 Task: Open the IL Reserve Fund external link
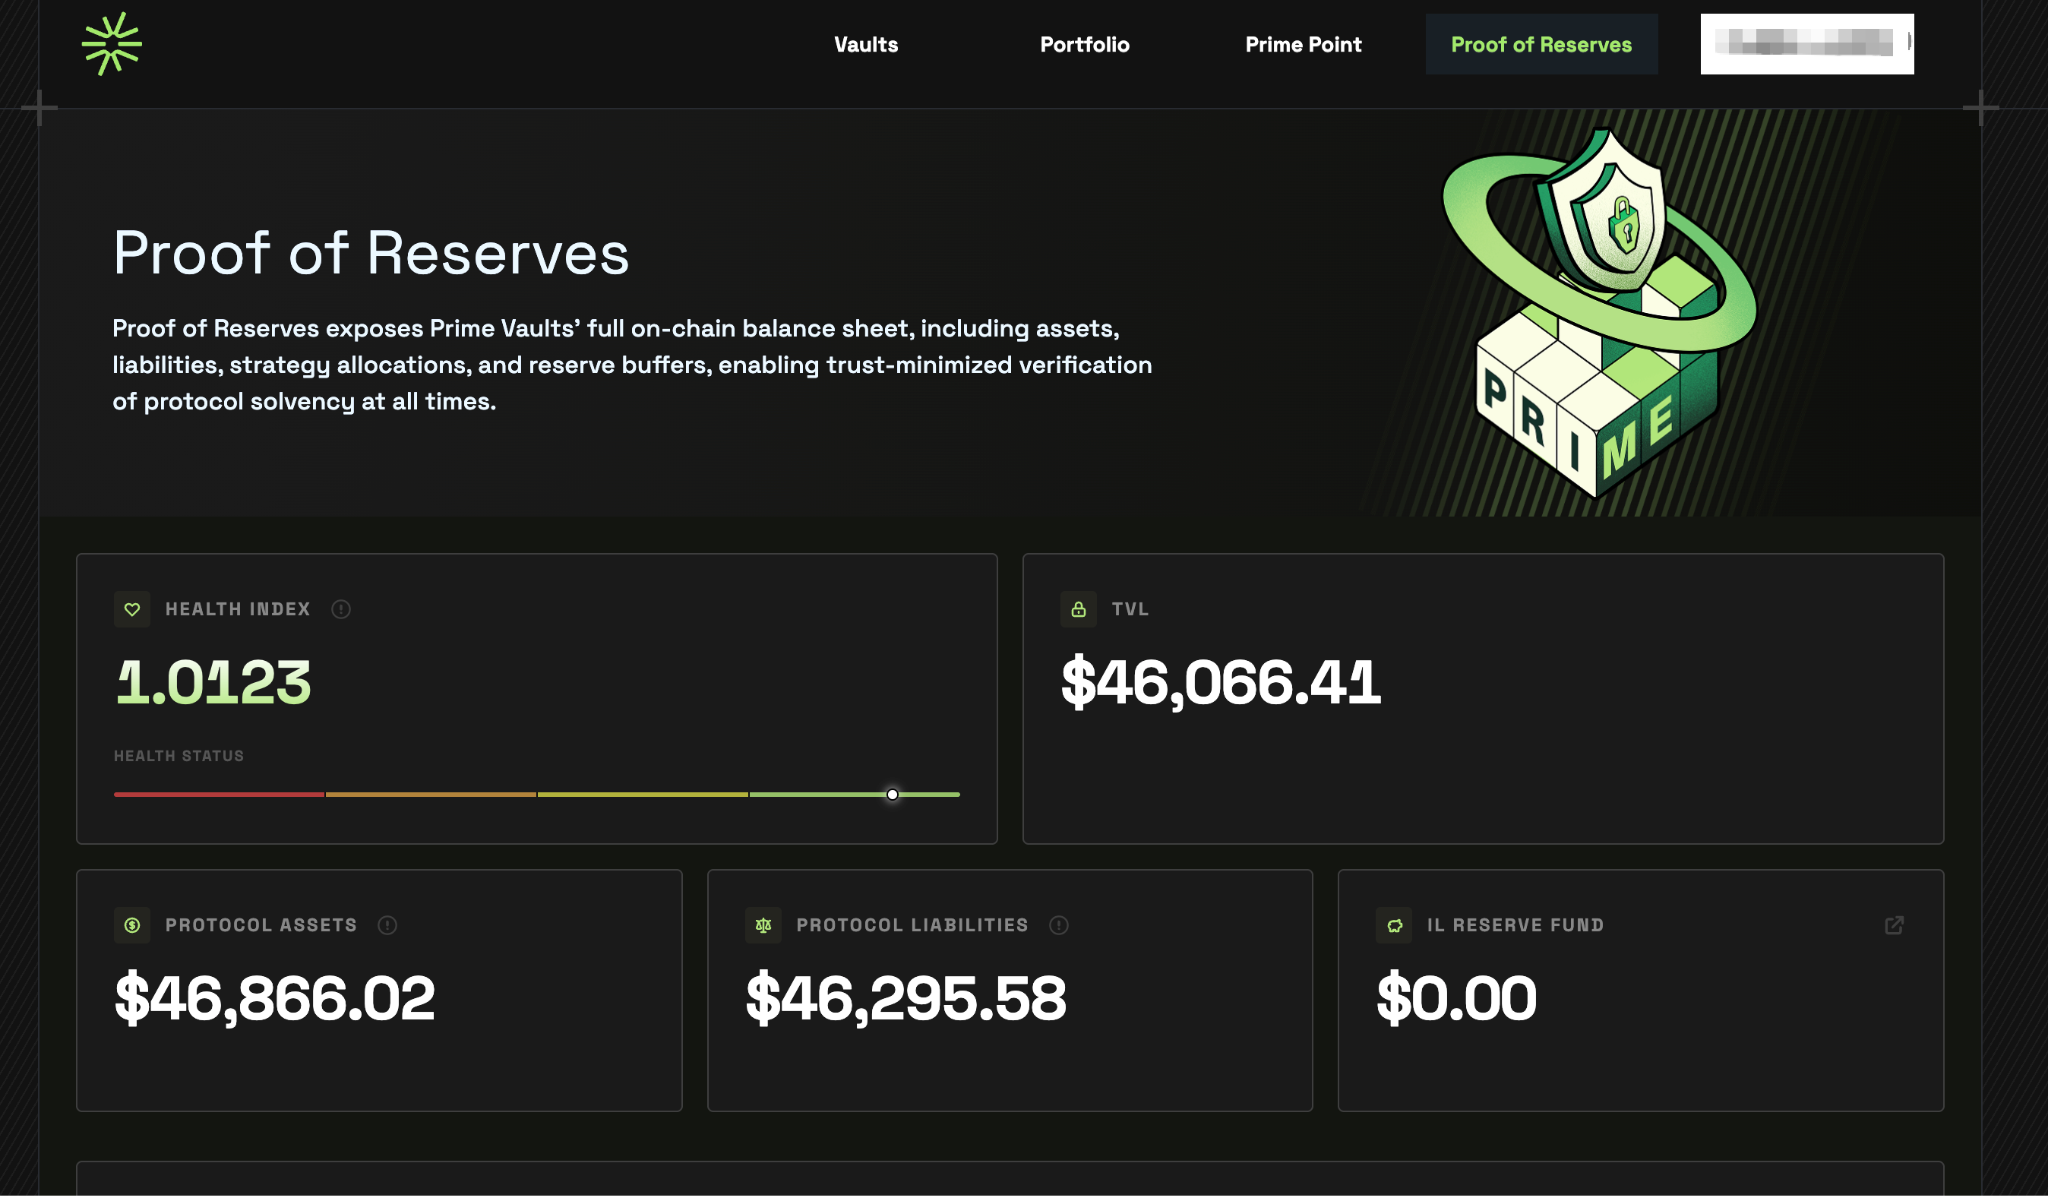(x=1894, y=925)
